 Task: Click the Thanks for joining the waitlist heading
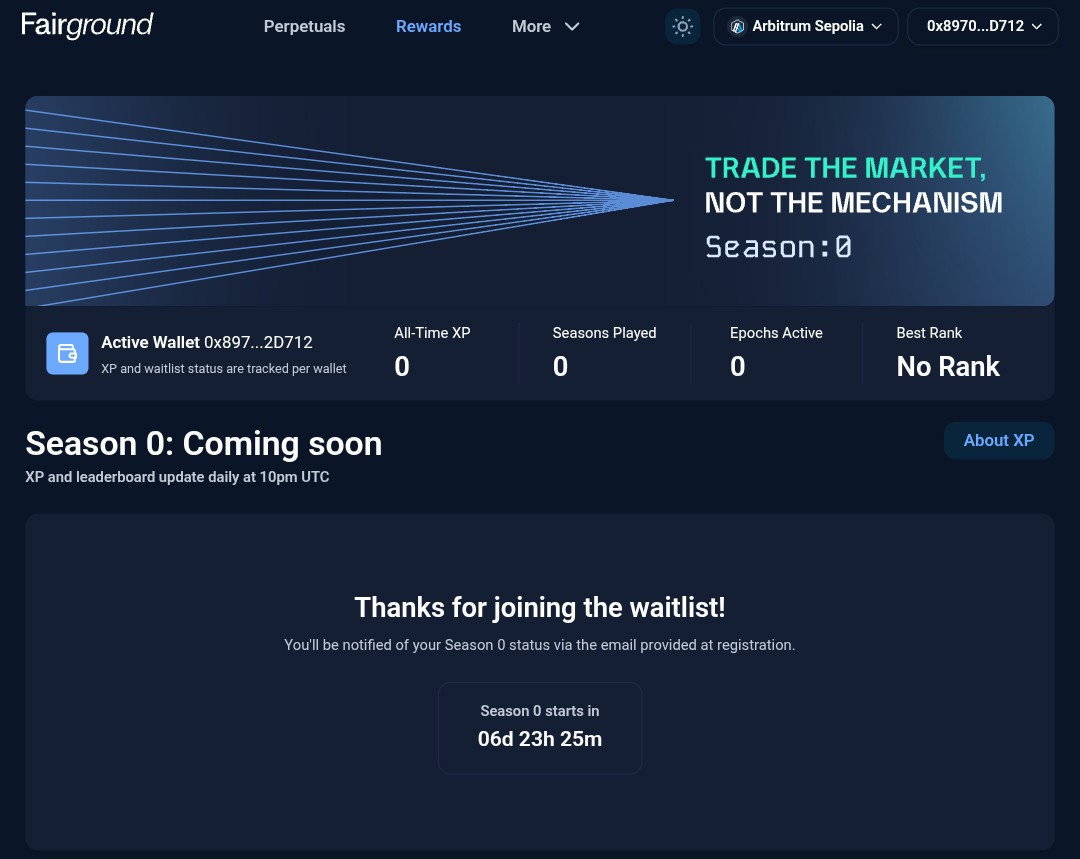coord(540,608)
